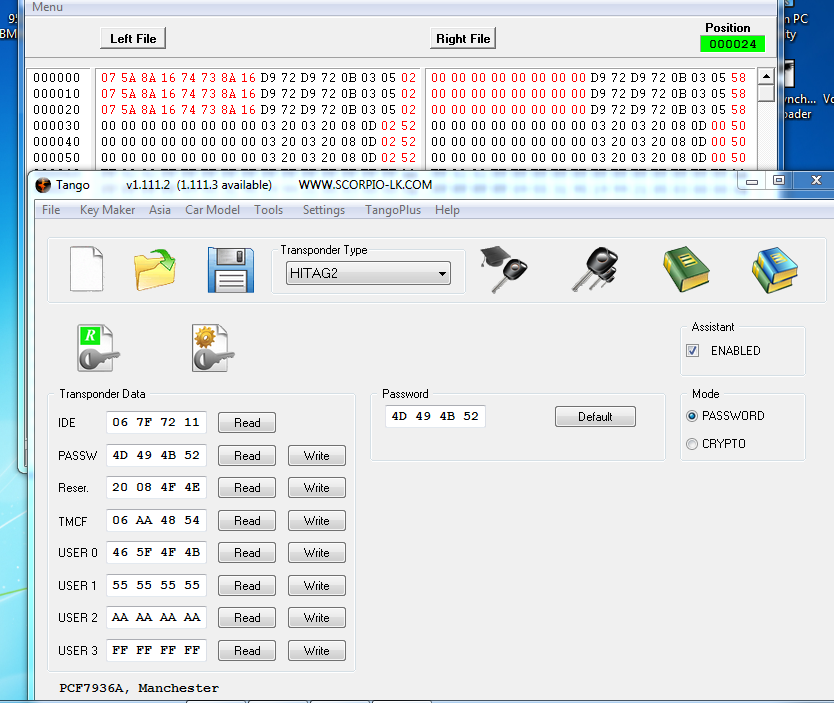834x703 pixels.
Task: Click the read transponder key icon marked R
Action: [98, 348]
